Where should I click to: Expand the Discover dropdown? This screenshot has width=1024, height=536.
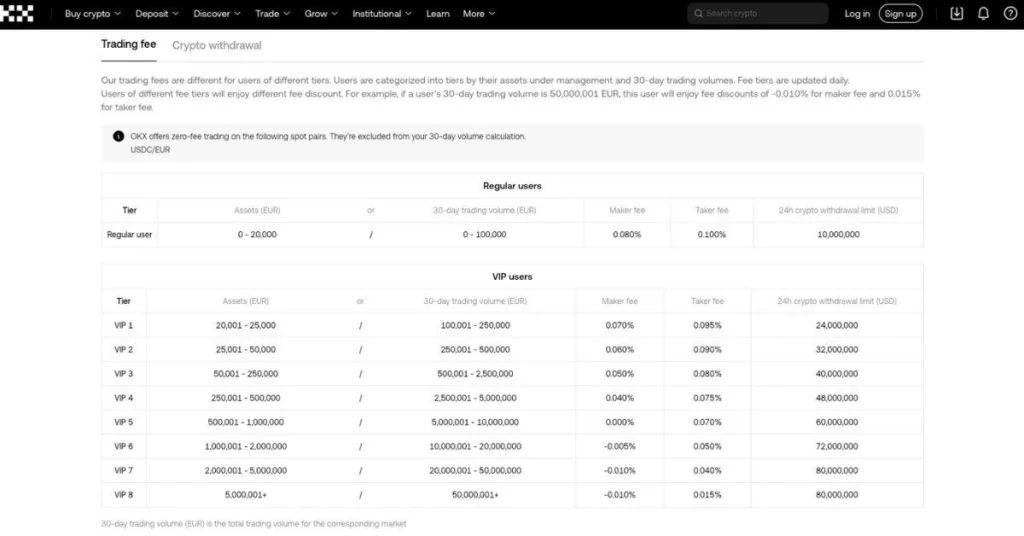tap(217, 14)
